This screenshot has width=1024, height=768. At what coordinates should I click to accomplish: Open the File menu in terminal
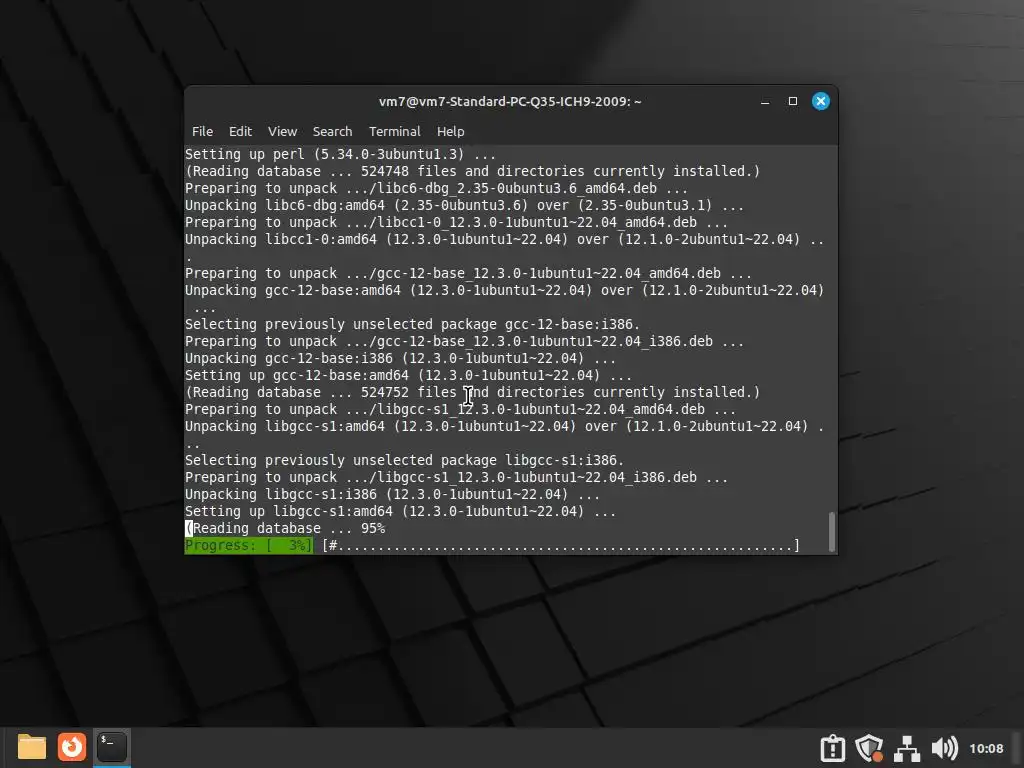pos(202,131)
